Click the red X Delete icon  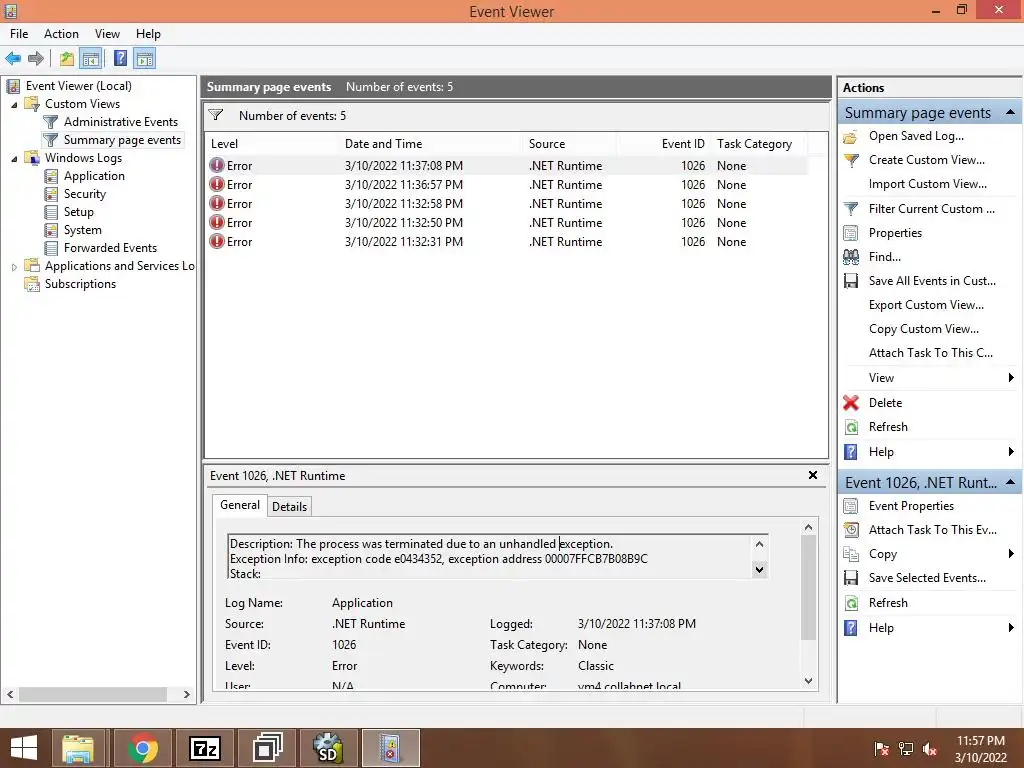click(x=851, y=403)
